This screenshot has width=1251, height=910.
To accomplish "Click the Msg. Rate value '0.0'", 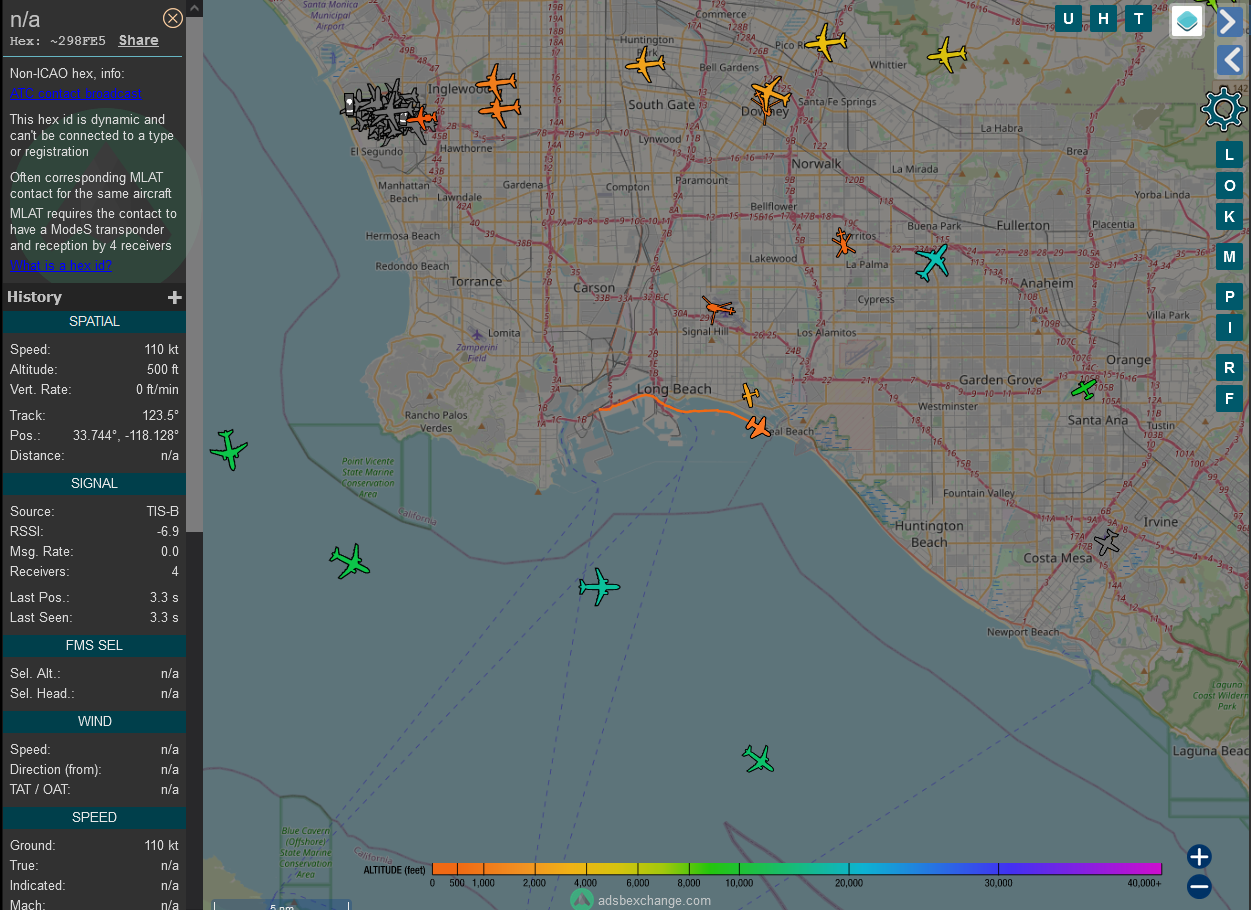I will [170, 552].
